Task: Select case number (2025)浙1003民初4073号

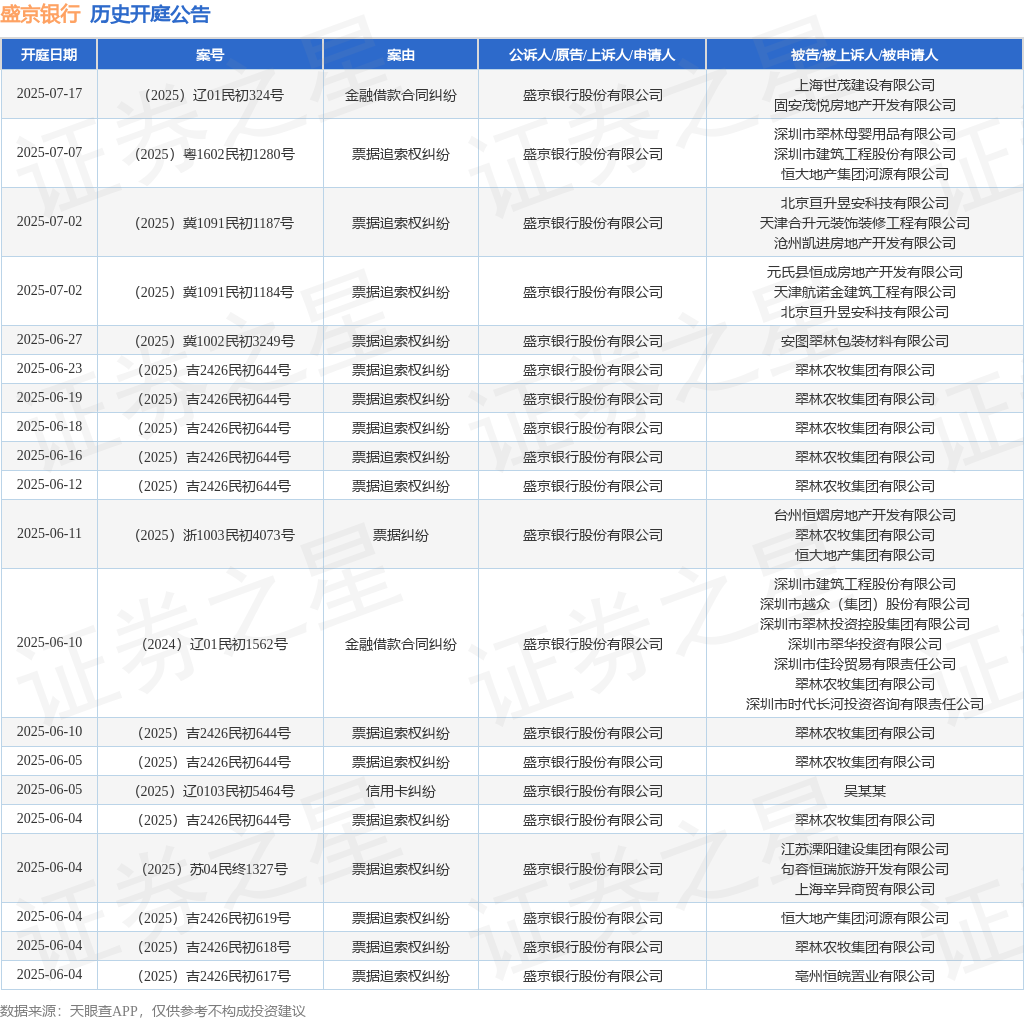Action: [214, 535]
